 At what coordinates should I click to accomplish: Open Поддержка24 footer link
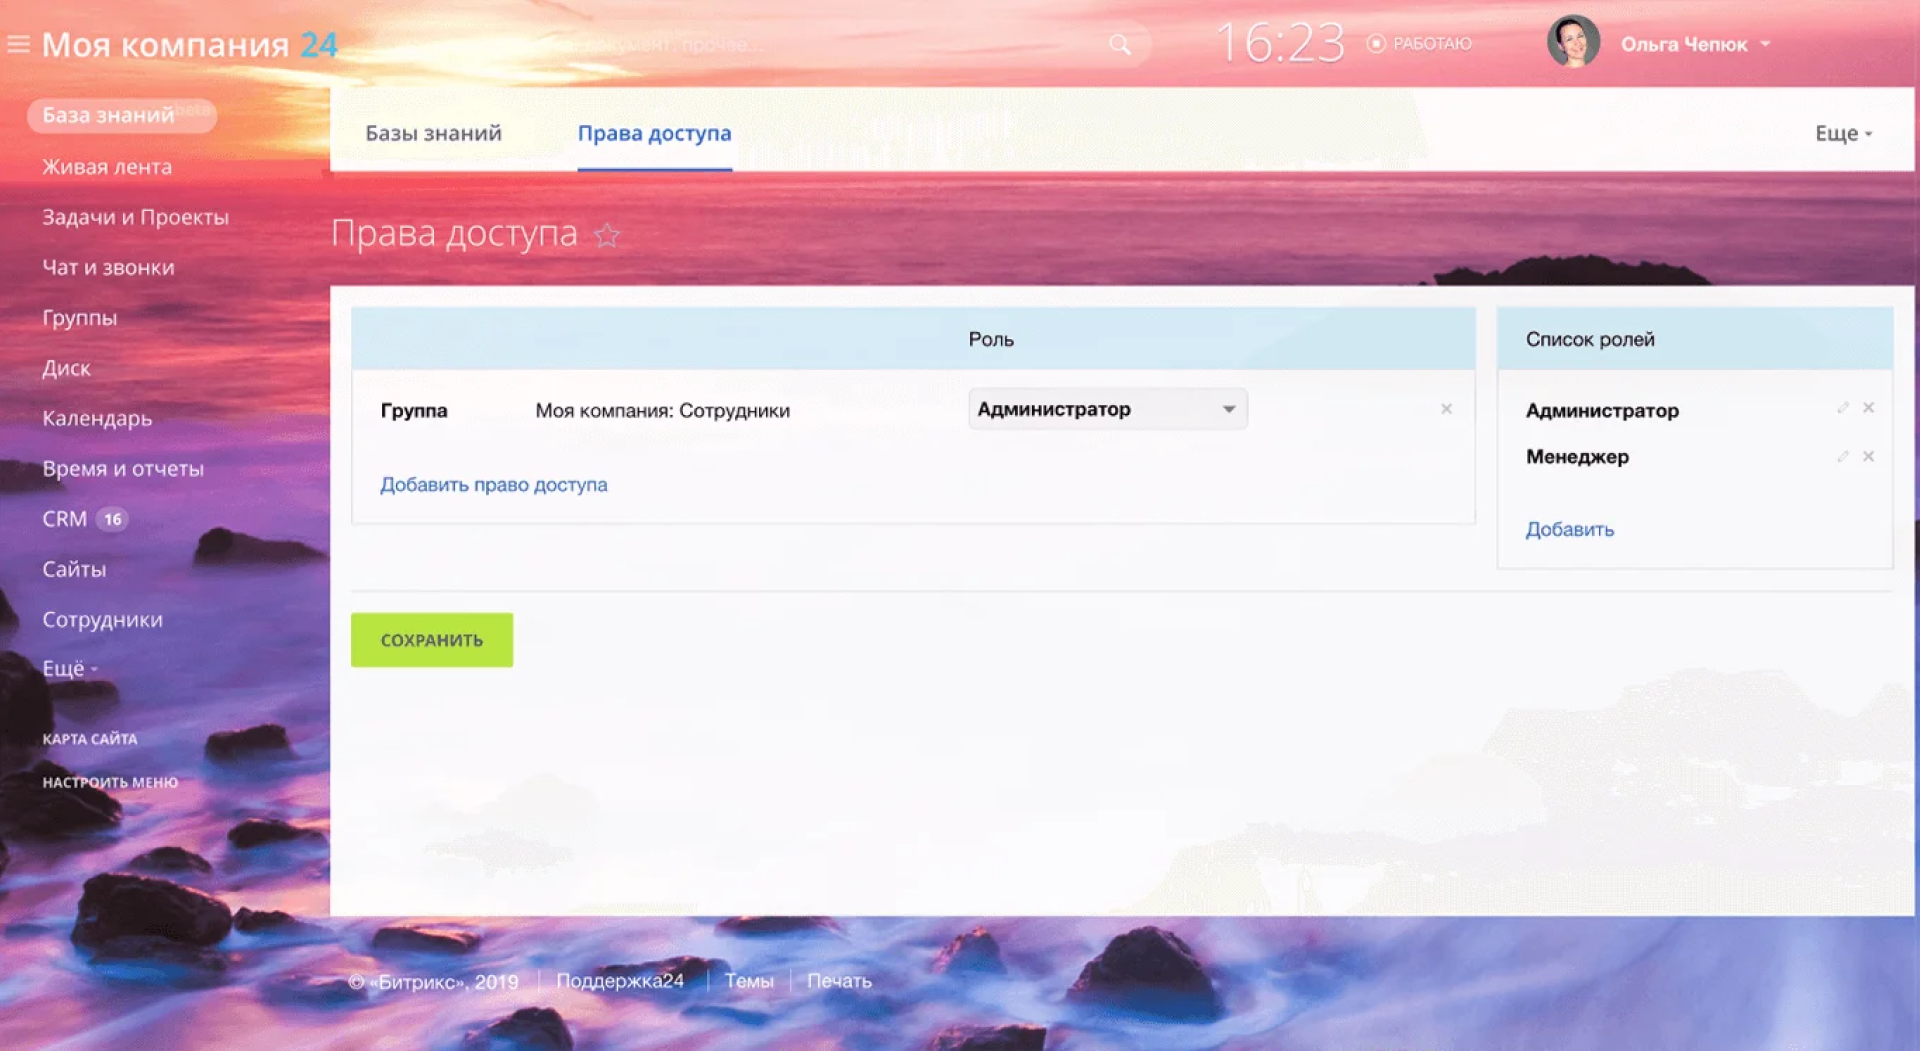[x=620, y=981]
